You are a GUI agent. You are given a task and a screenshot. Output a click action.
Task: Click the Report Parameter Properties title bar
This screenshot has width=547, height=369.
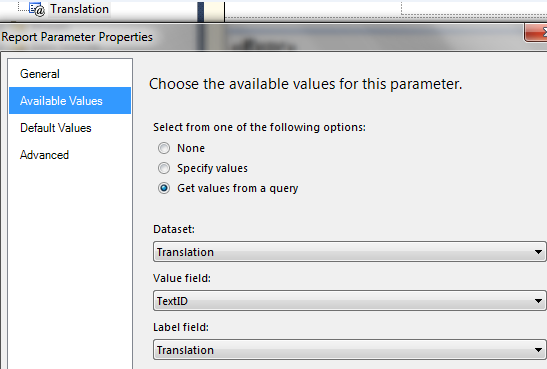(x=262, y=37)
